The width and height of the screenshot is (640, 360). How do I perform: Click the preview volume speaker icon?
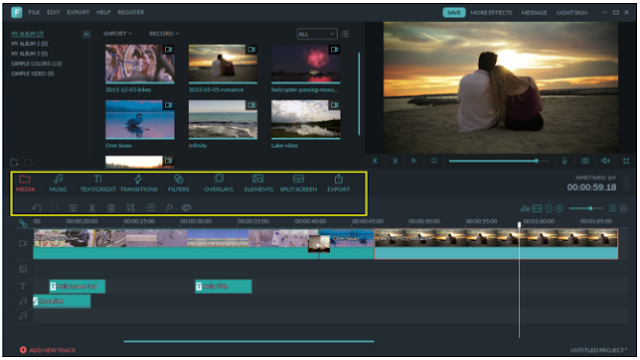point(606,161)
